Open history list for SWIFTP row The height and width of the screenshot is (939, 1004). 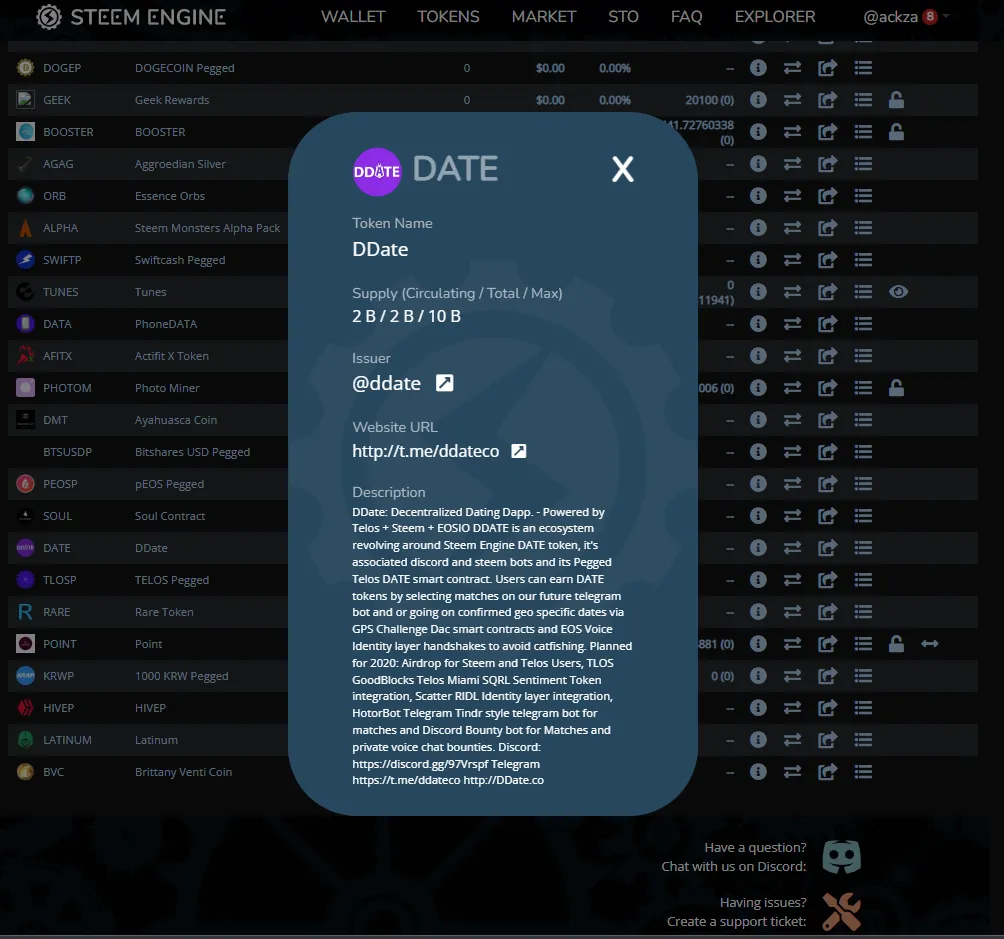tap(863, 259)
